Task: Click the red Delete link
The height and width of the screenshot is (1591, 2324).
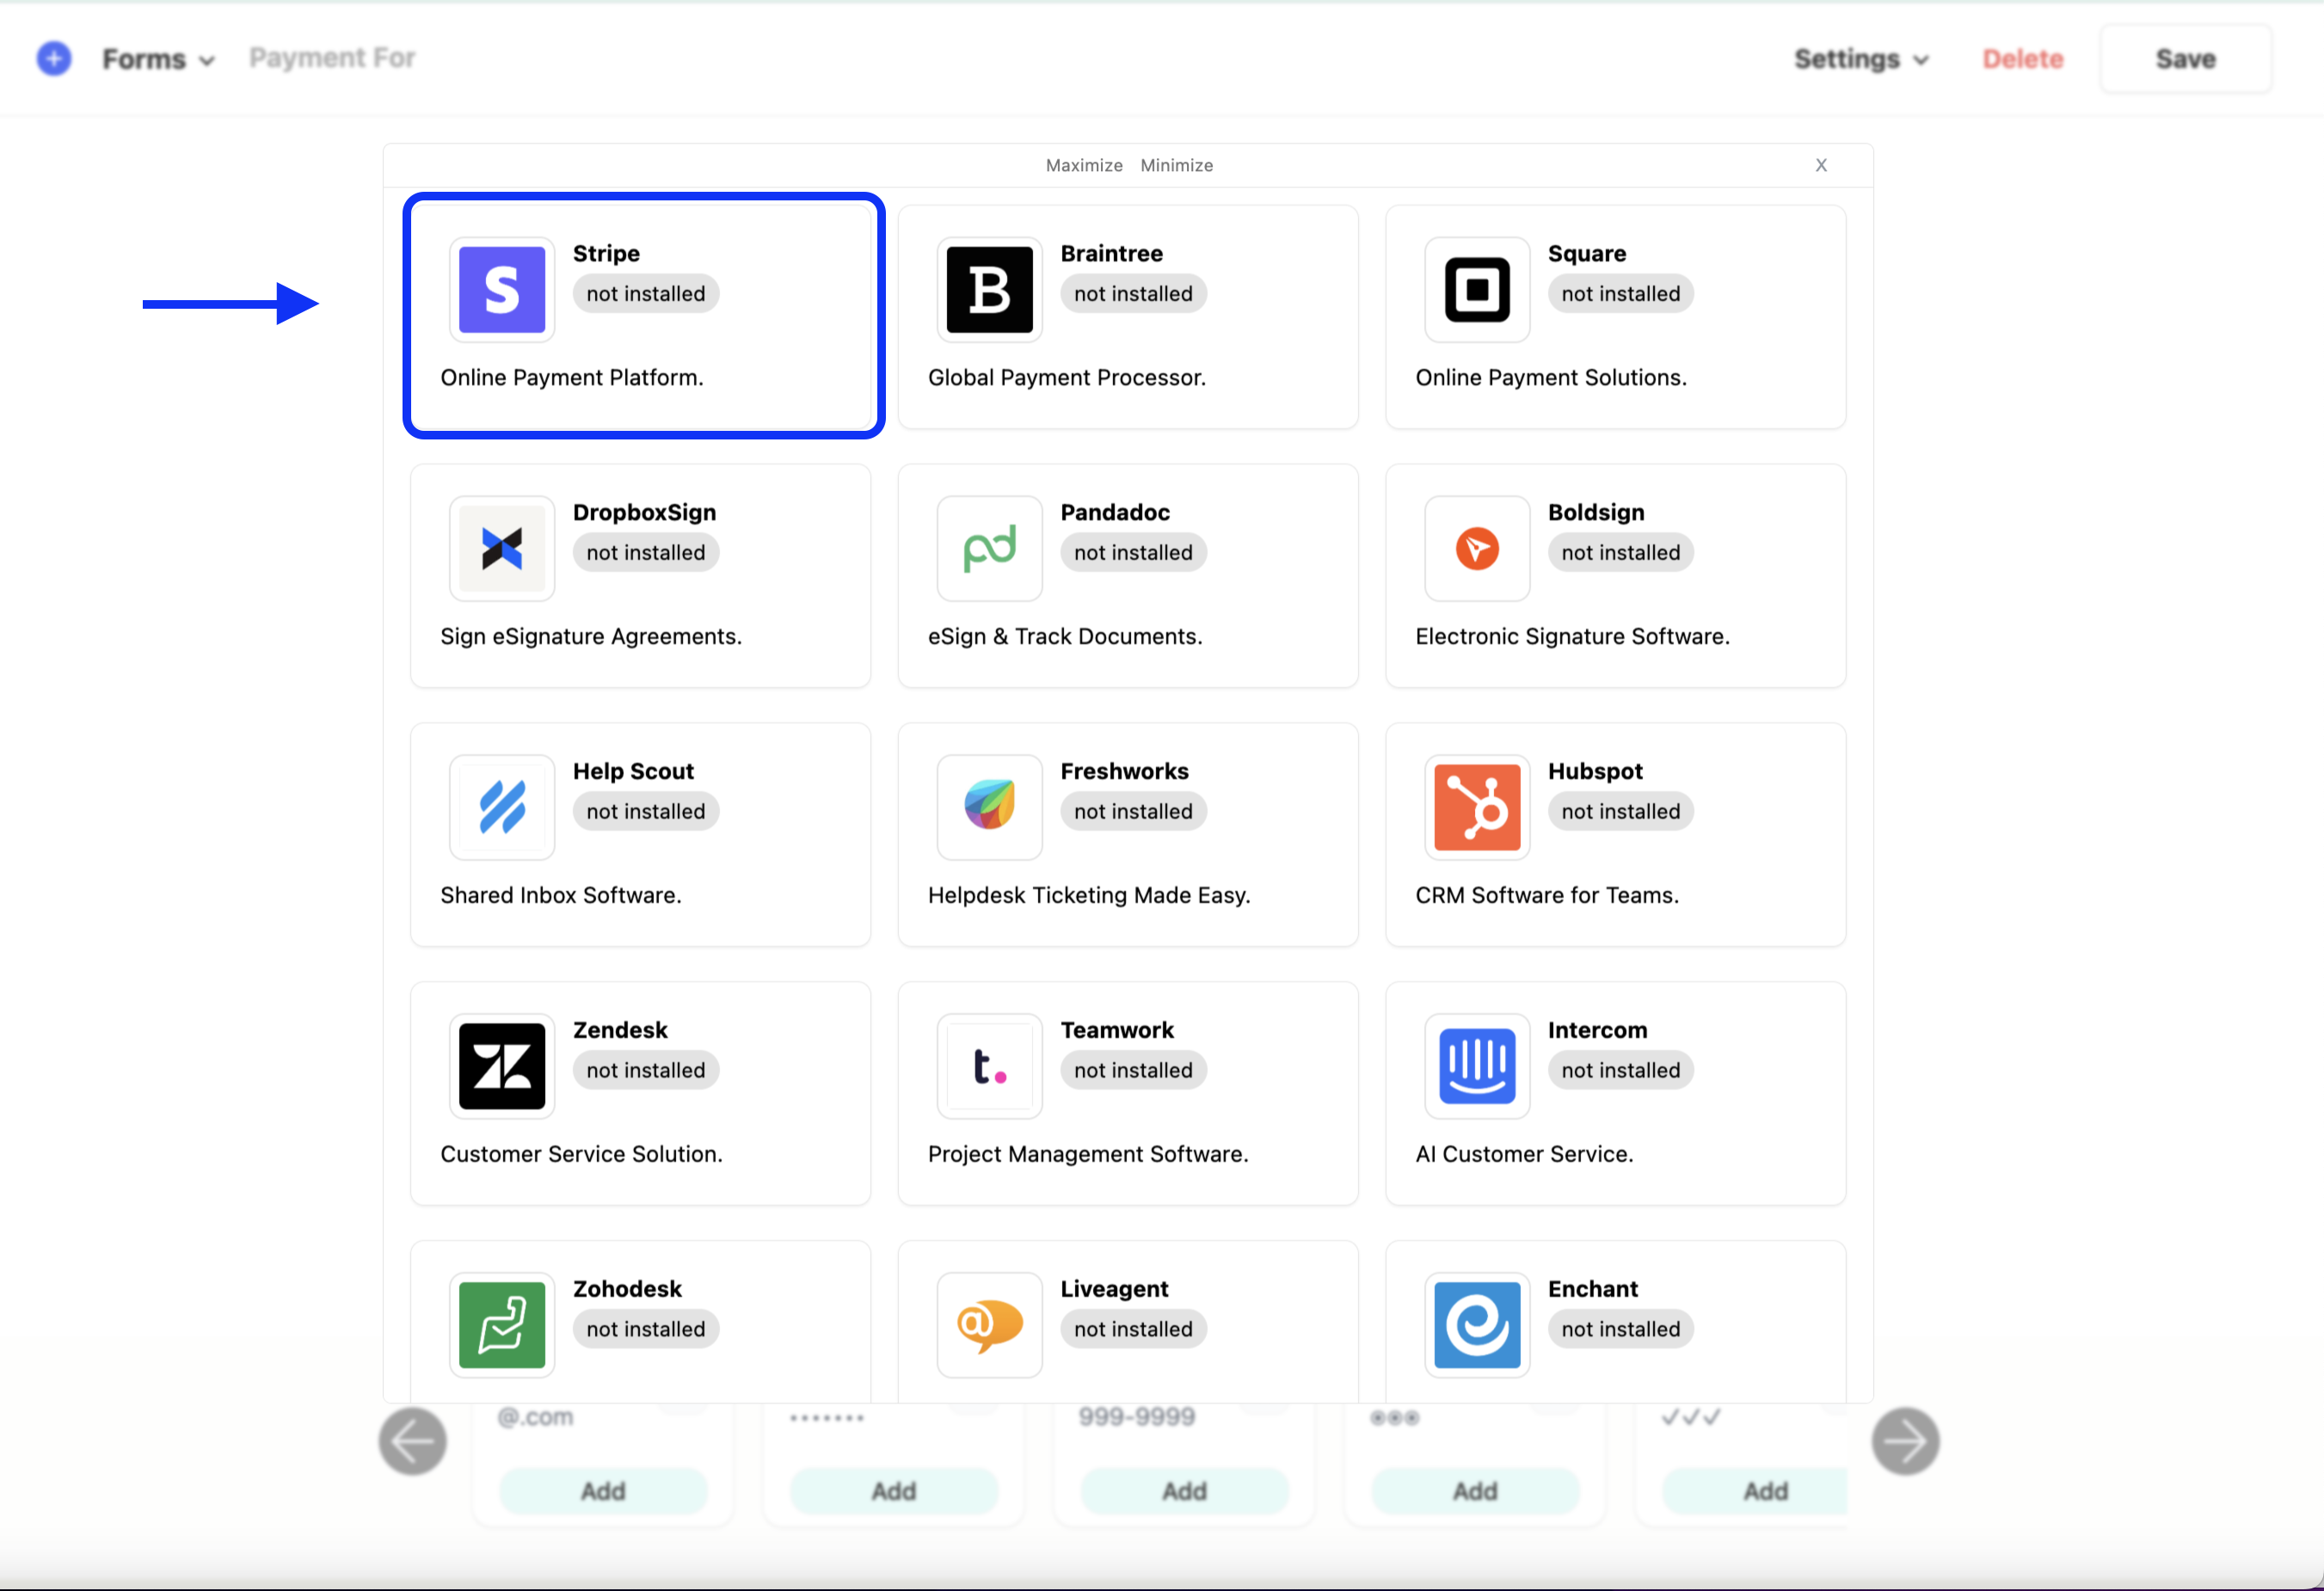Action: 2023,59
